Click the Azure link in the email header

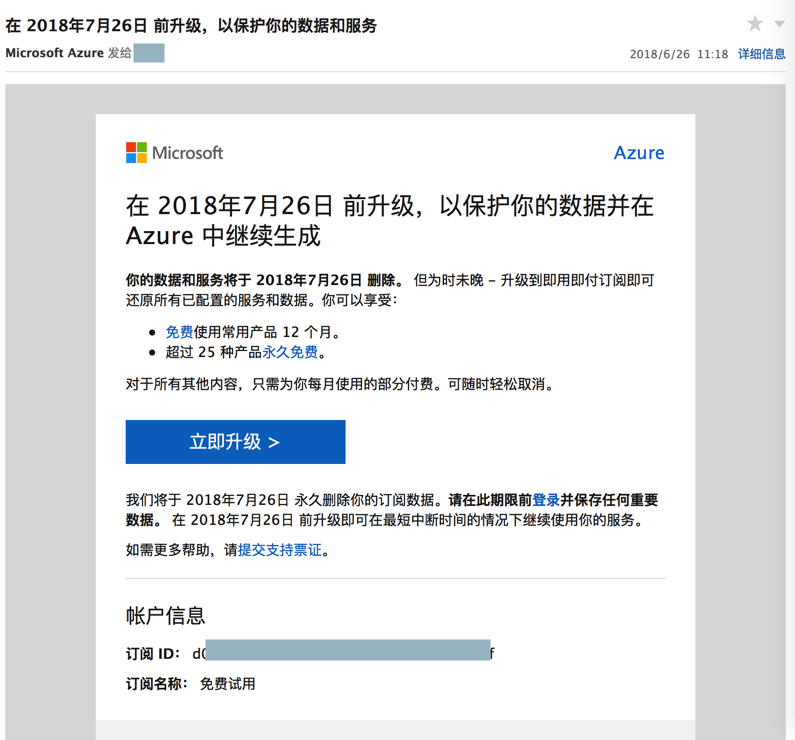(639, 153)
